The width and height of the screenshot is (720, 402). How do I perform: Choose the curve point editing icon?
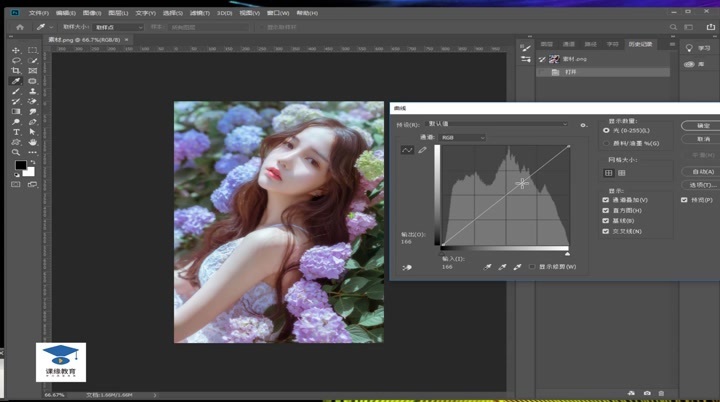408,150
